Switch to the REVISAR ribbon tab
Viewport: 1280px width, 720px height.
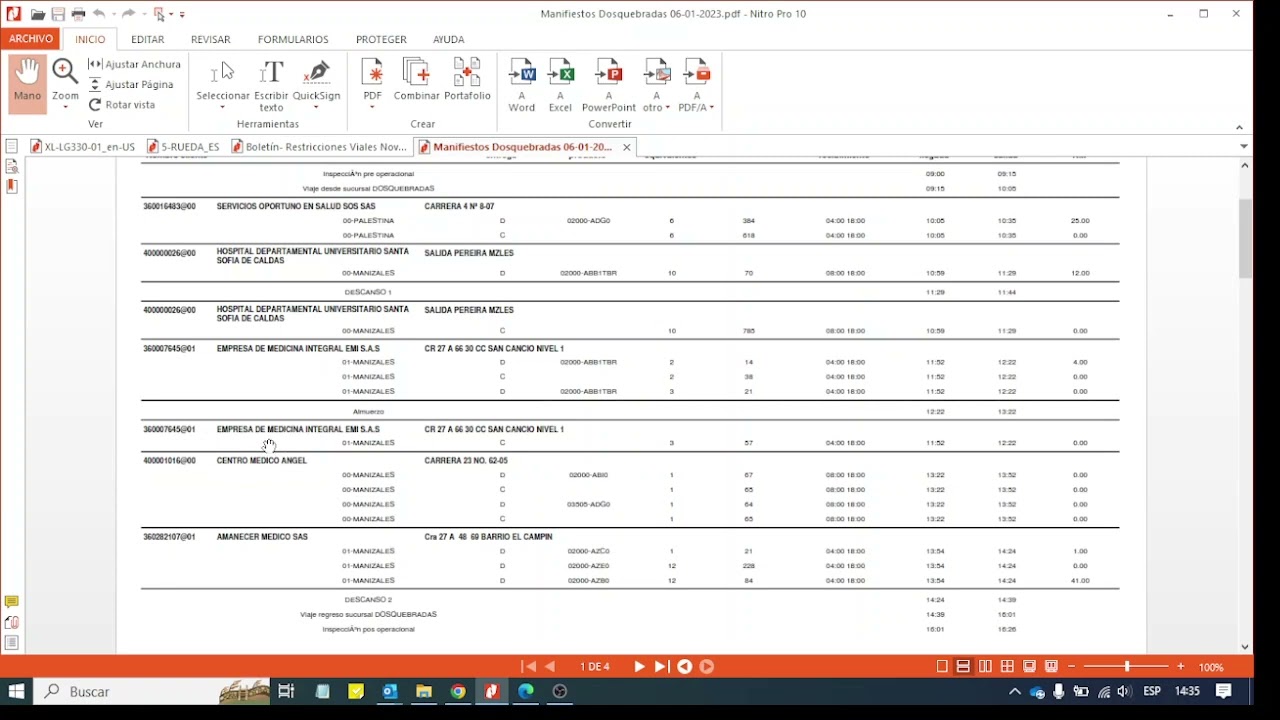point(210,39)
